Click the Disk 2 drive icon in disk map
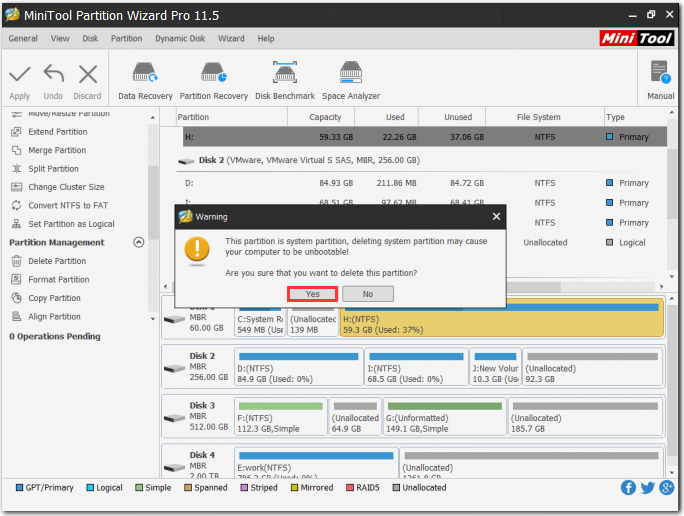 point(175,369)
